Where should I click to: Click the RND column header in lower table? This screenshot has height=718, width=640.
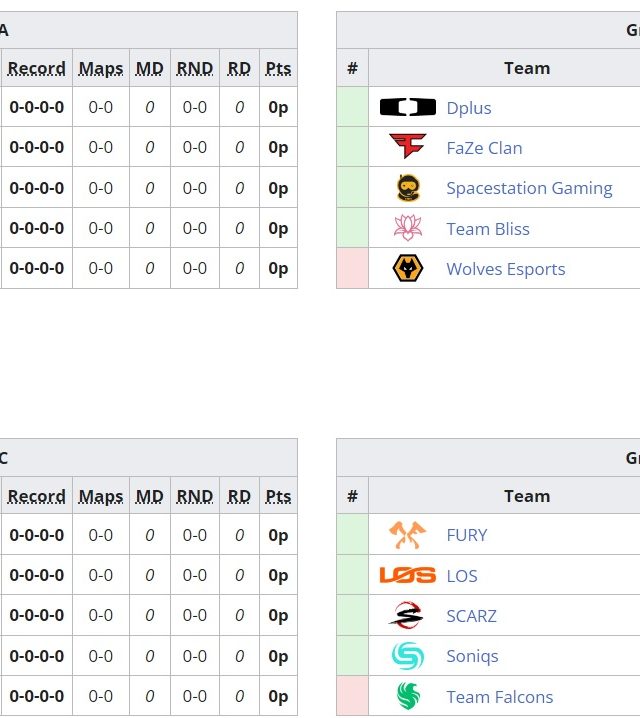(195, 496)
